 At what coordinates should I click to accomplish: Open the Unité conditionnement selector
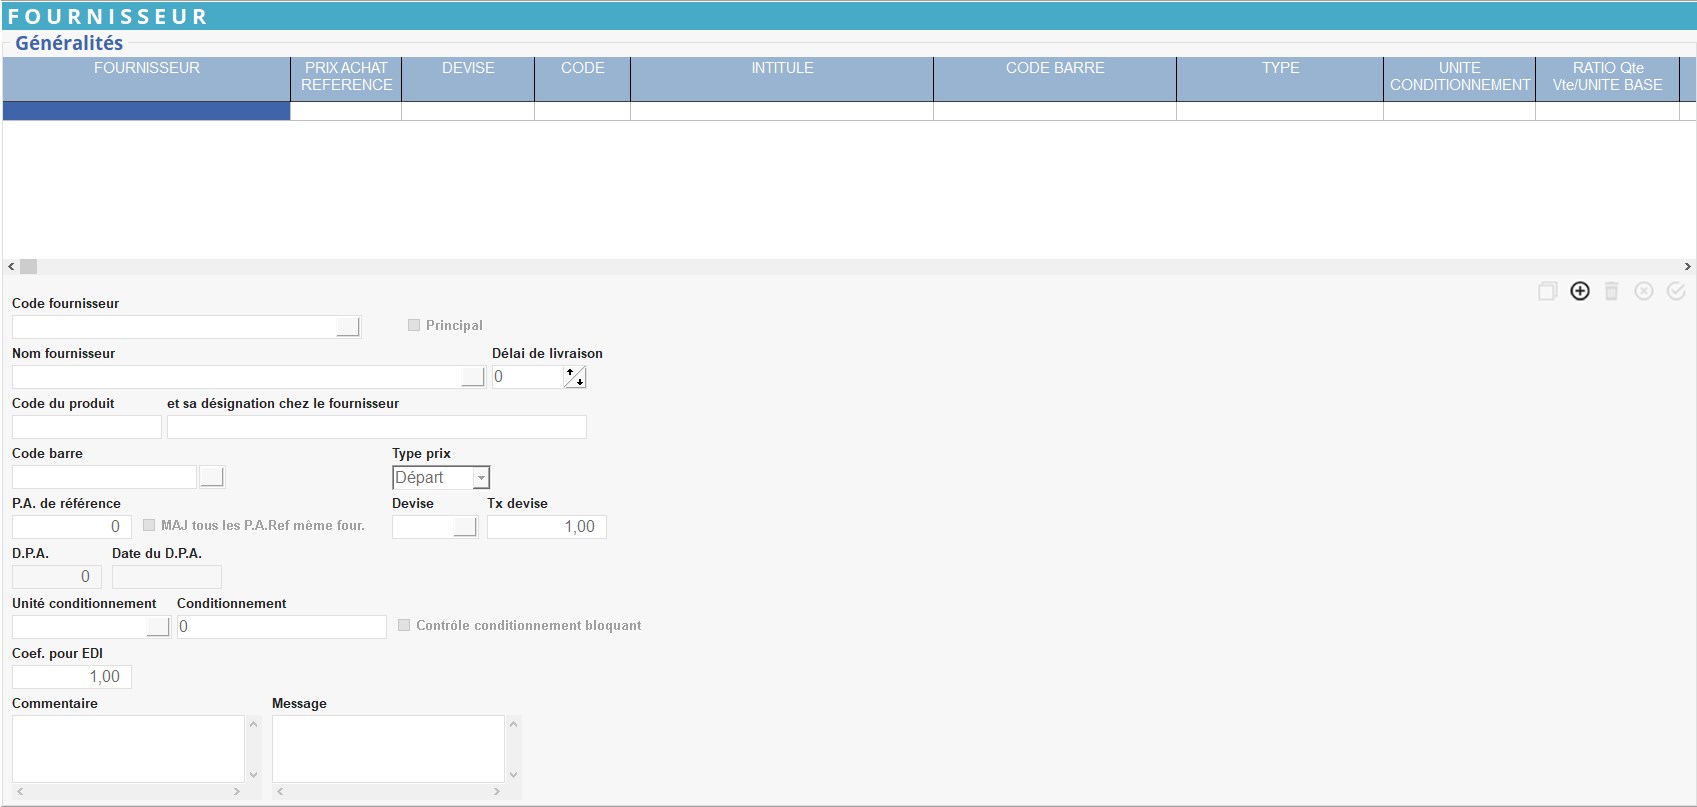(158, 627)
